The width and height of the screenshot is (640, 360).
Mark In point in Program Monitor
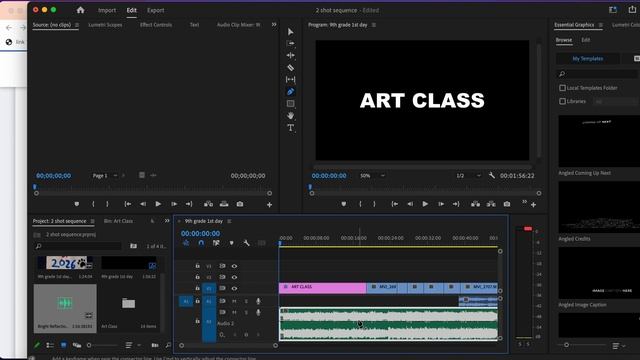360,204
